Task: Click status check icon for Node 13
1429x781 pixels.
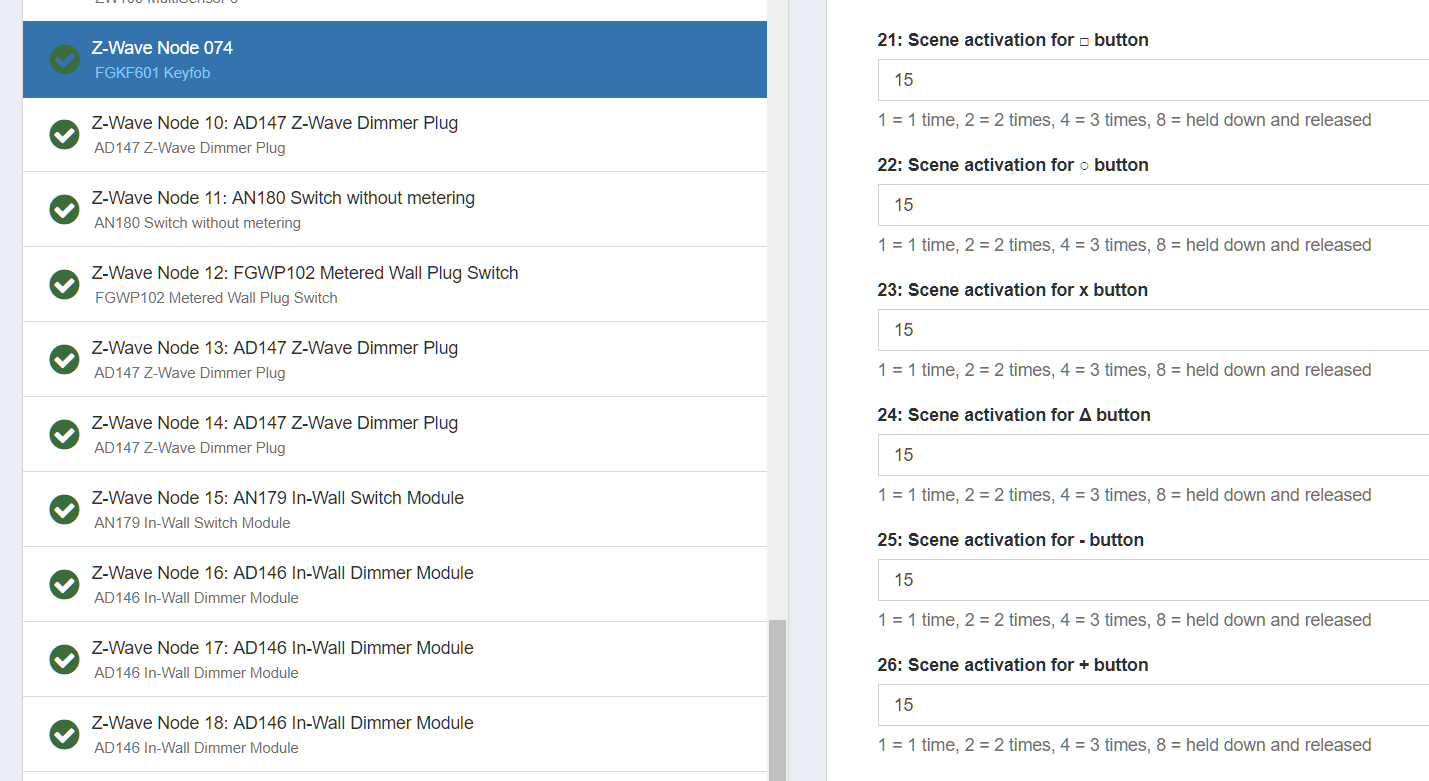Action: coord(65,360)
